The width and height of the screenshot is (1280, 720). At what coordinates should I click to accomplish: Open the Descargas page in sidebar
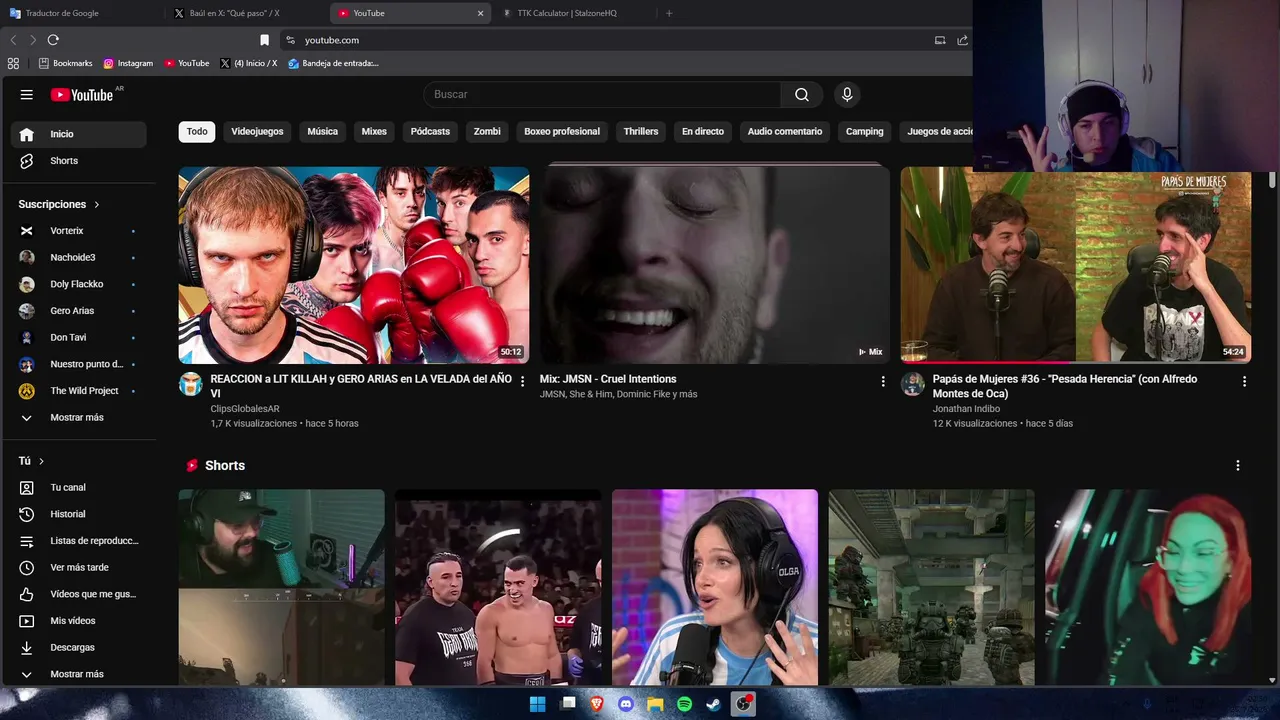pyautogui.click(x=79, y=648)
